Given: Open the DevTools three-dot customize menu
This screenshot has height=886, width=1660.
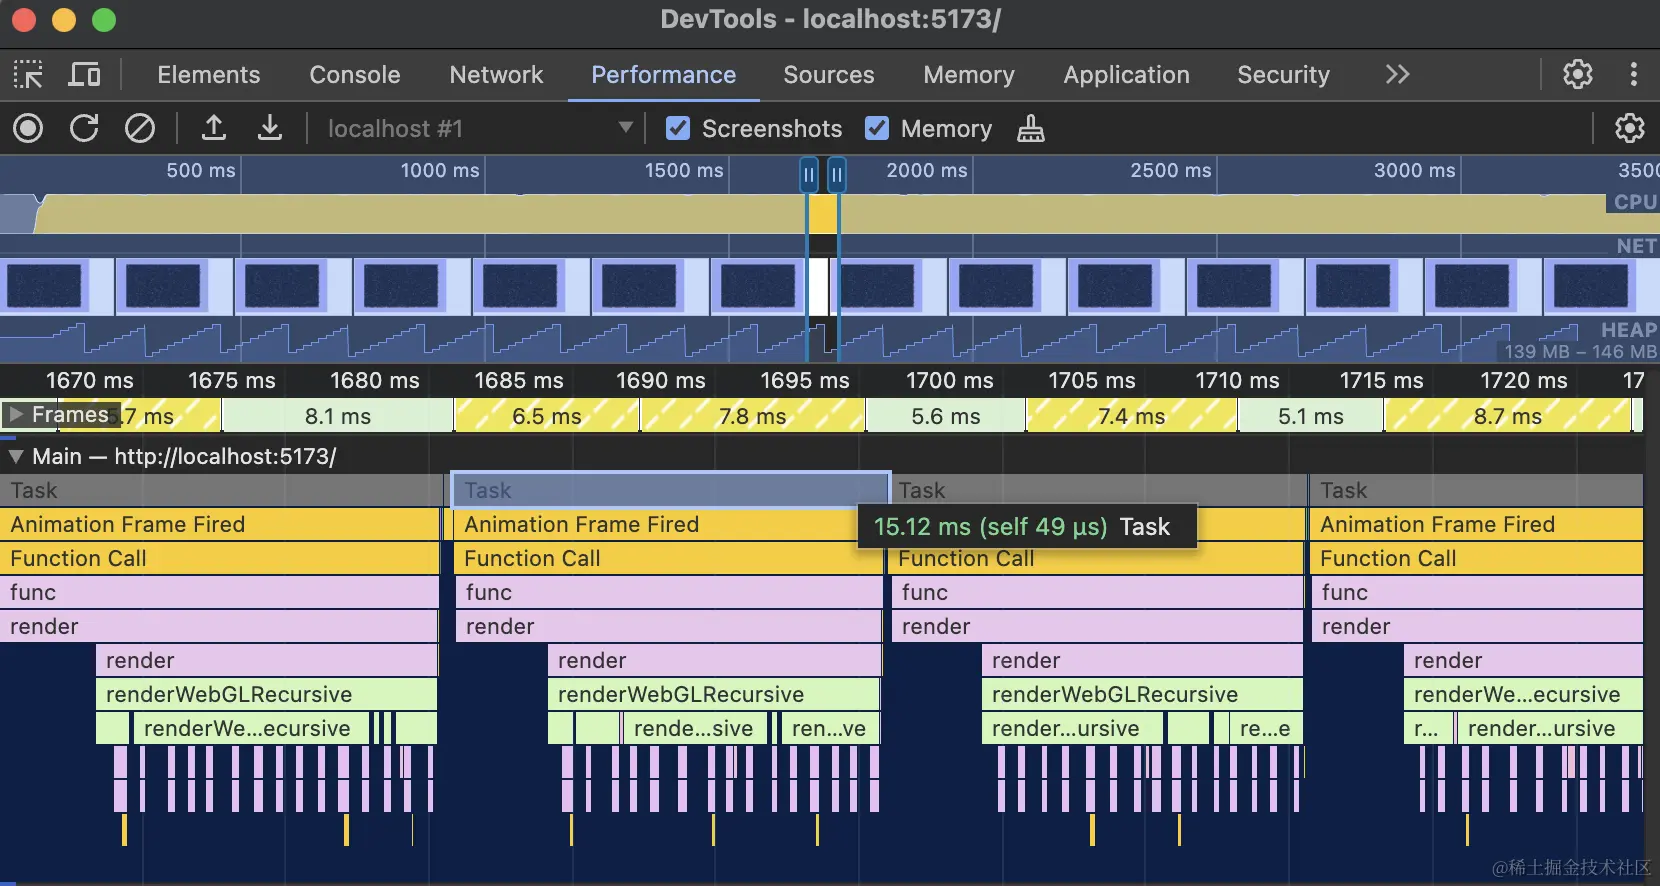Looking at the screenshot, I should point(1634,74).
